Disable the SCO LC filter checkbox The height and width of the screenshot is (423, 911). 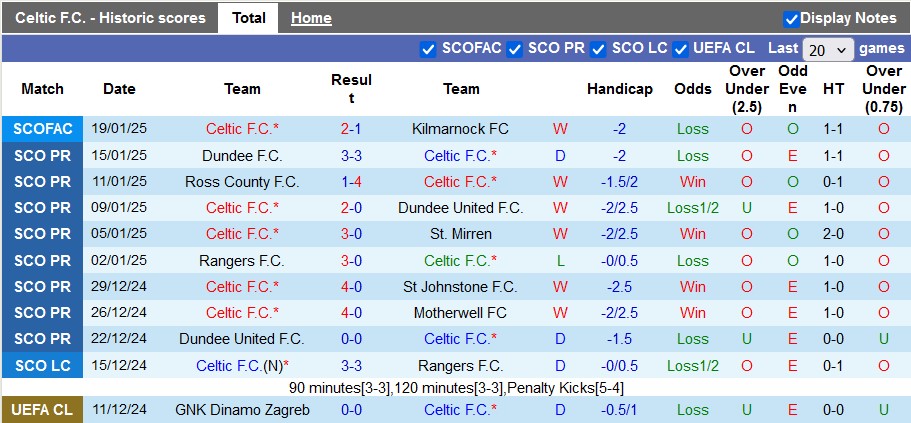coord(599,49)
